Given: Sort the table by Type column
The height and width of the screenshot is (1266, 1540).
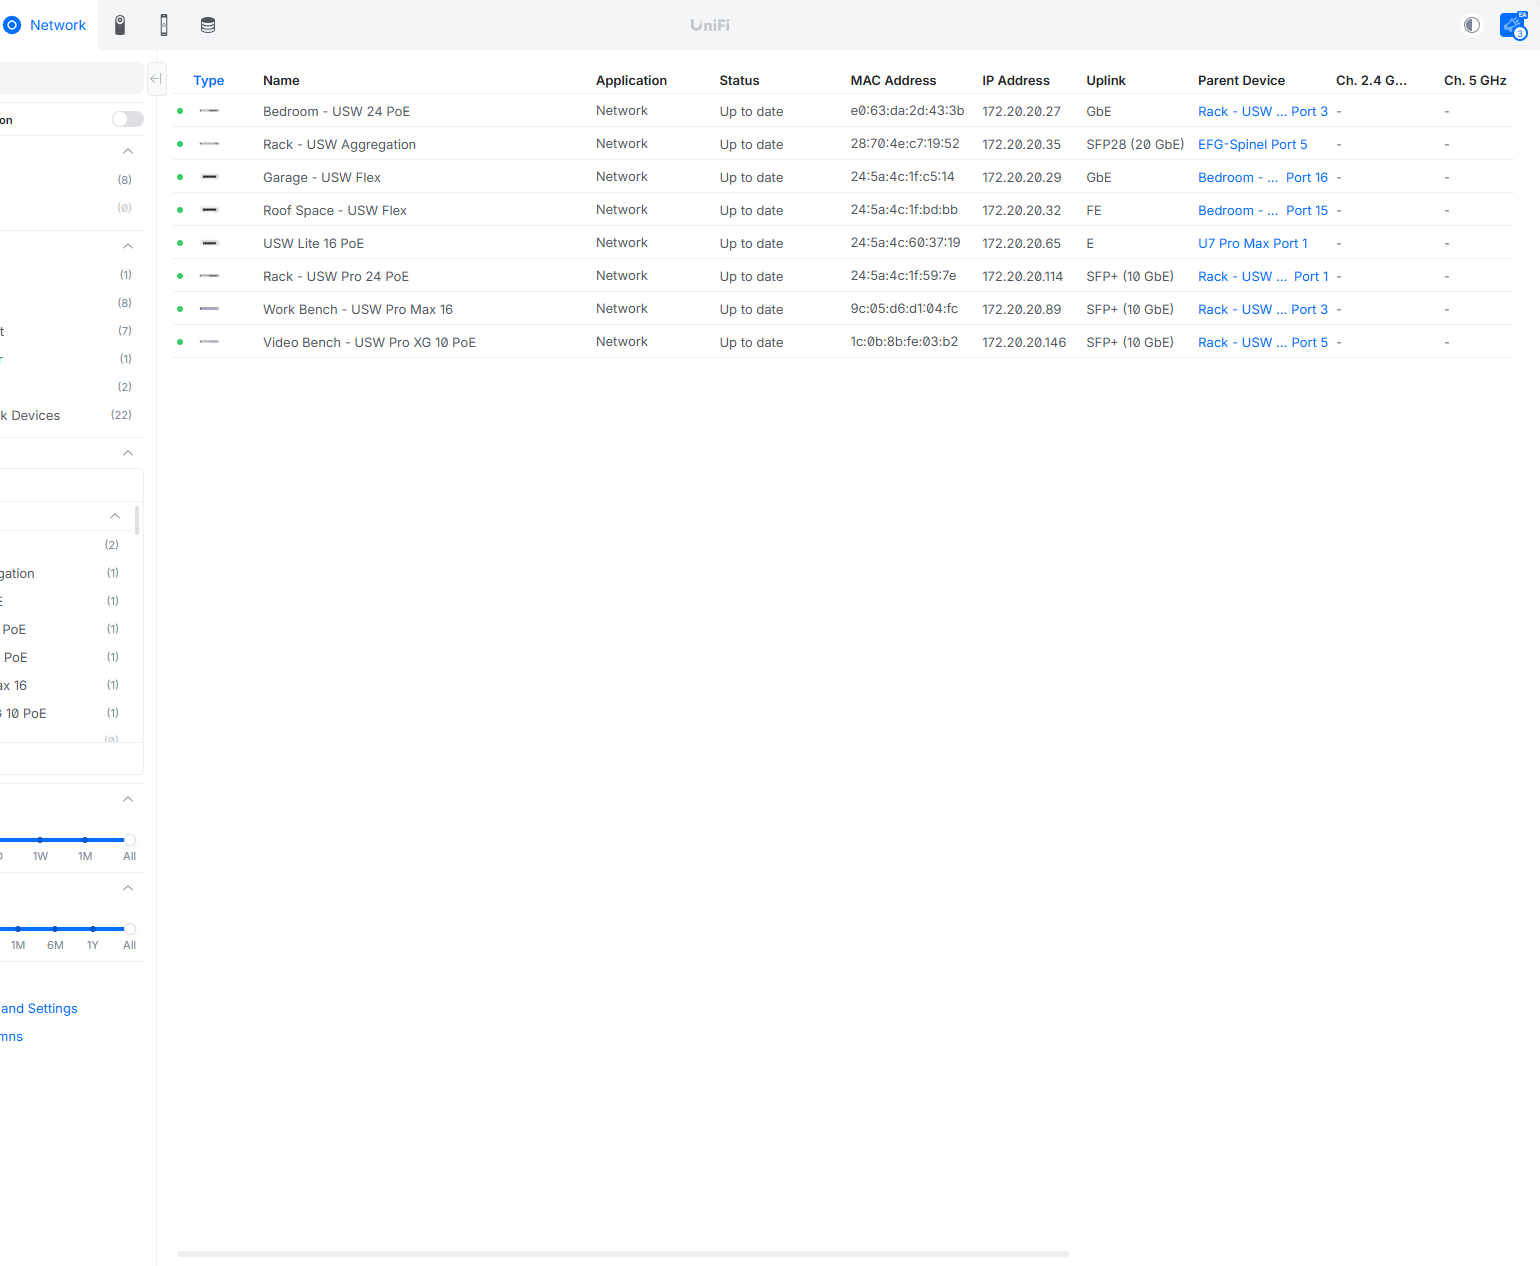Looking at the screenshot, I should coord(208,81).
